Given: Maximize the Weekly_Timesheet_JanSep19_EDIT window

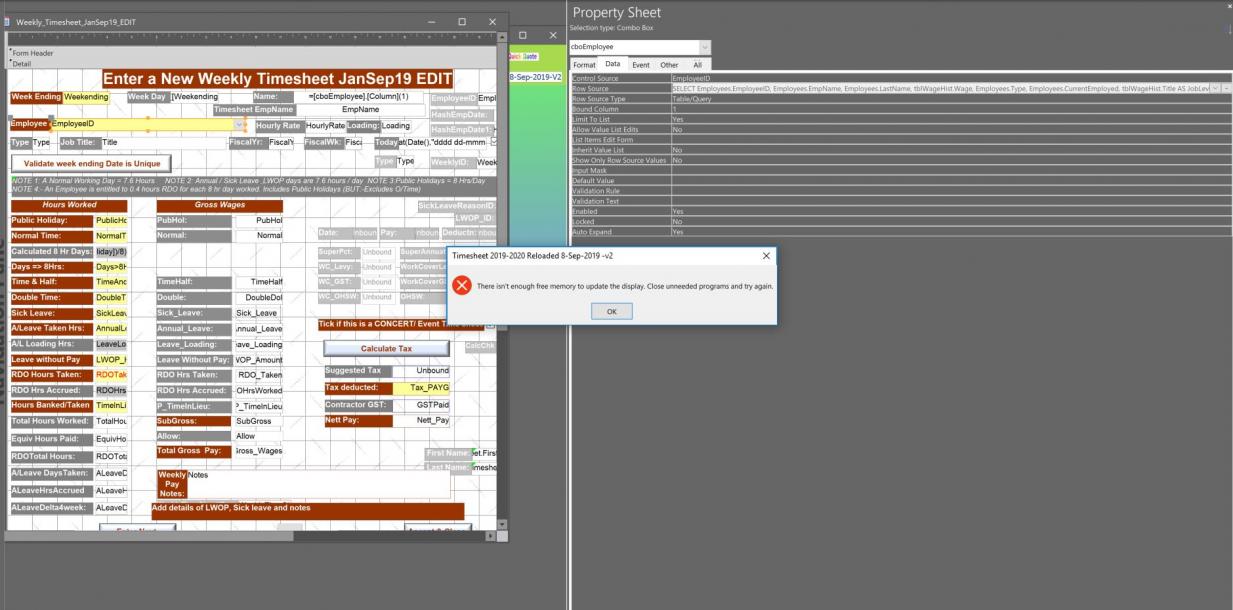Looking at the screenshot, I should (x=462, y=21).
